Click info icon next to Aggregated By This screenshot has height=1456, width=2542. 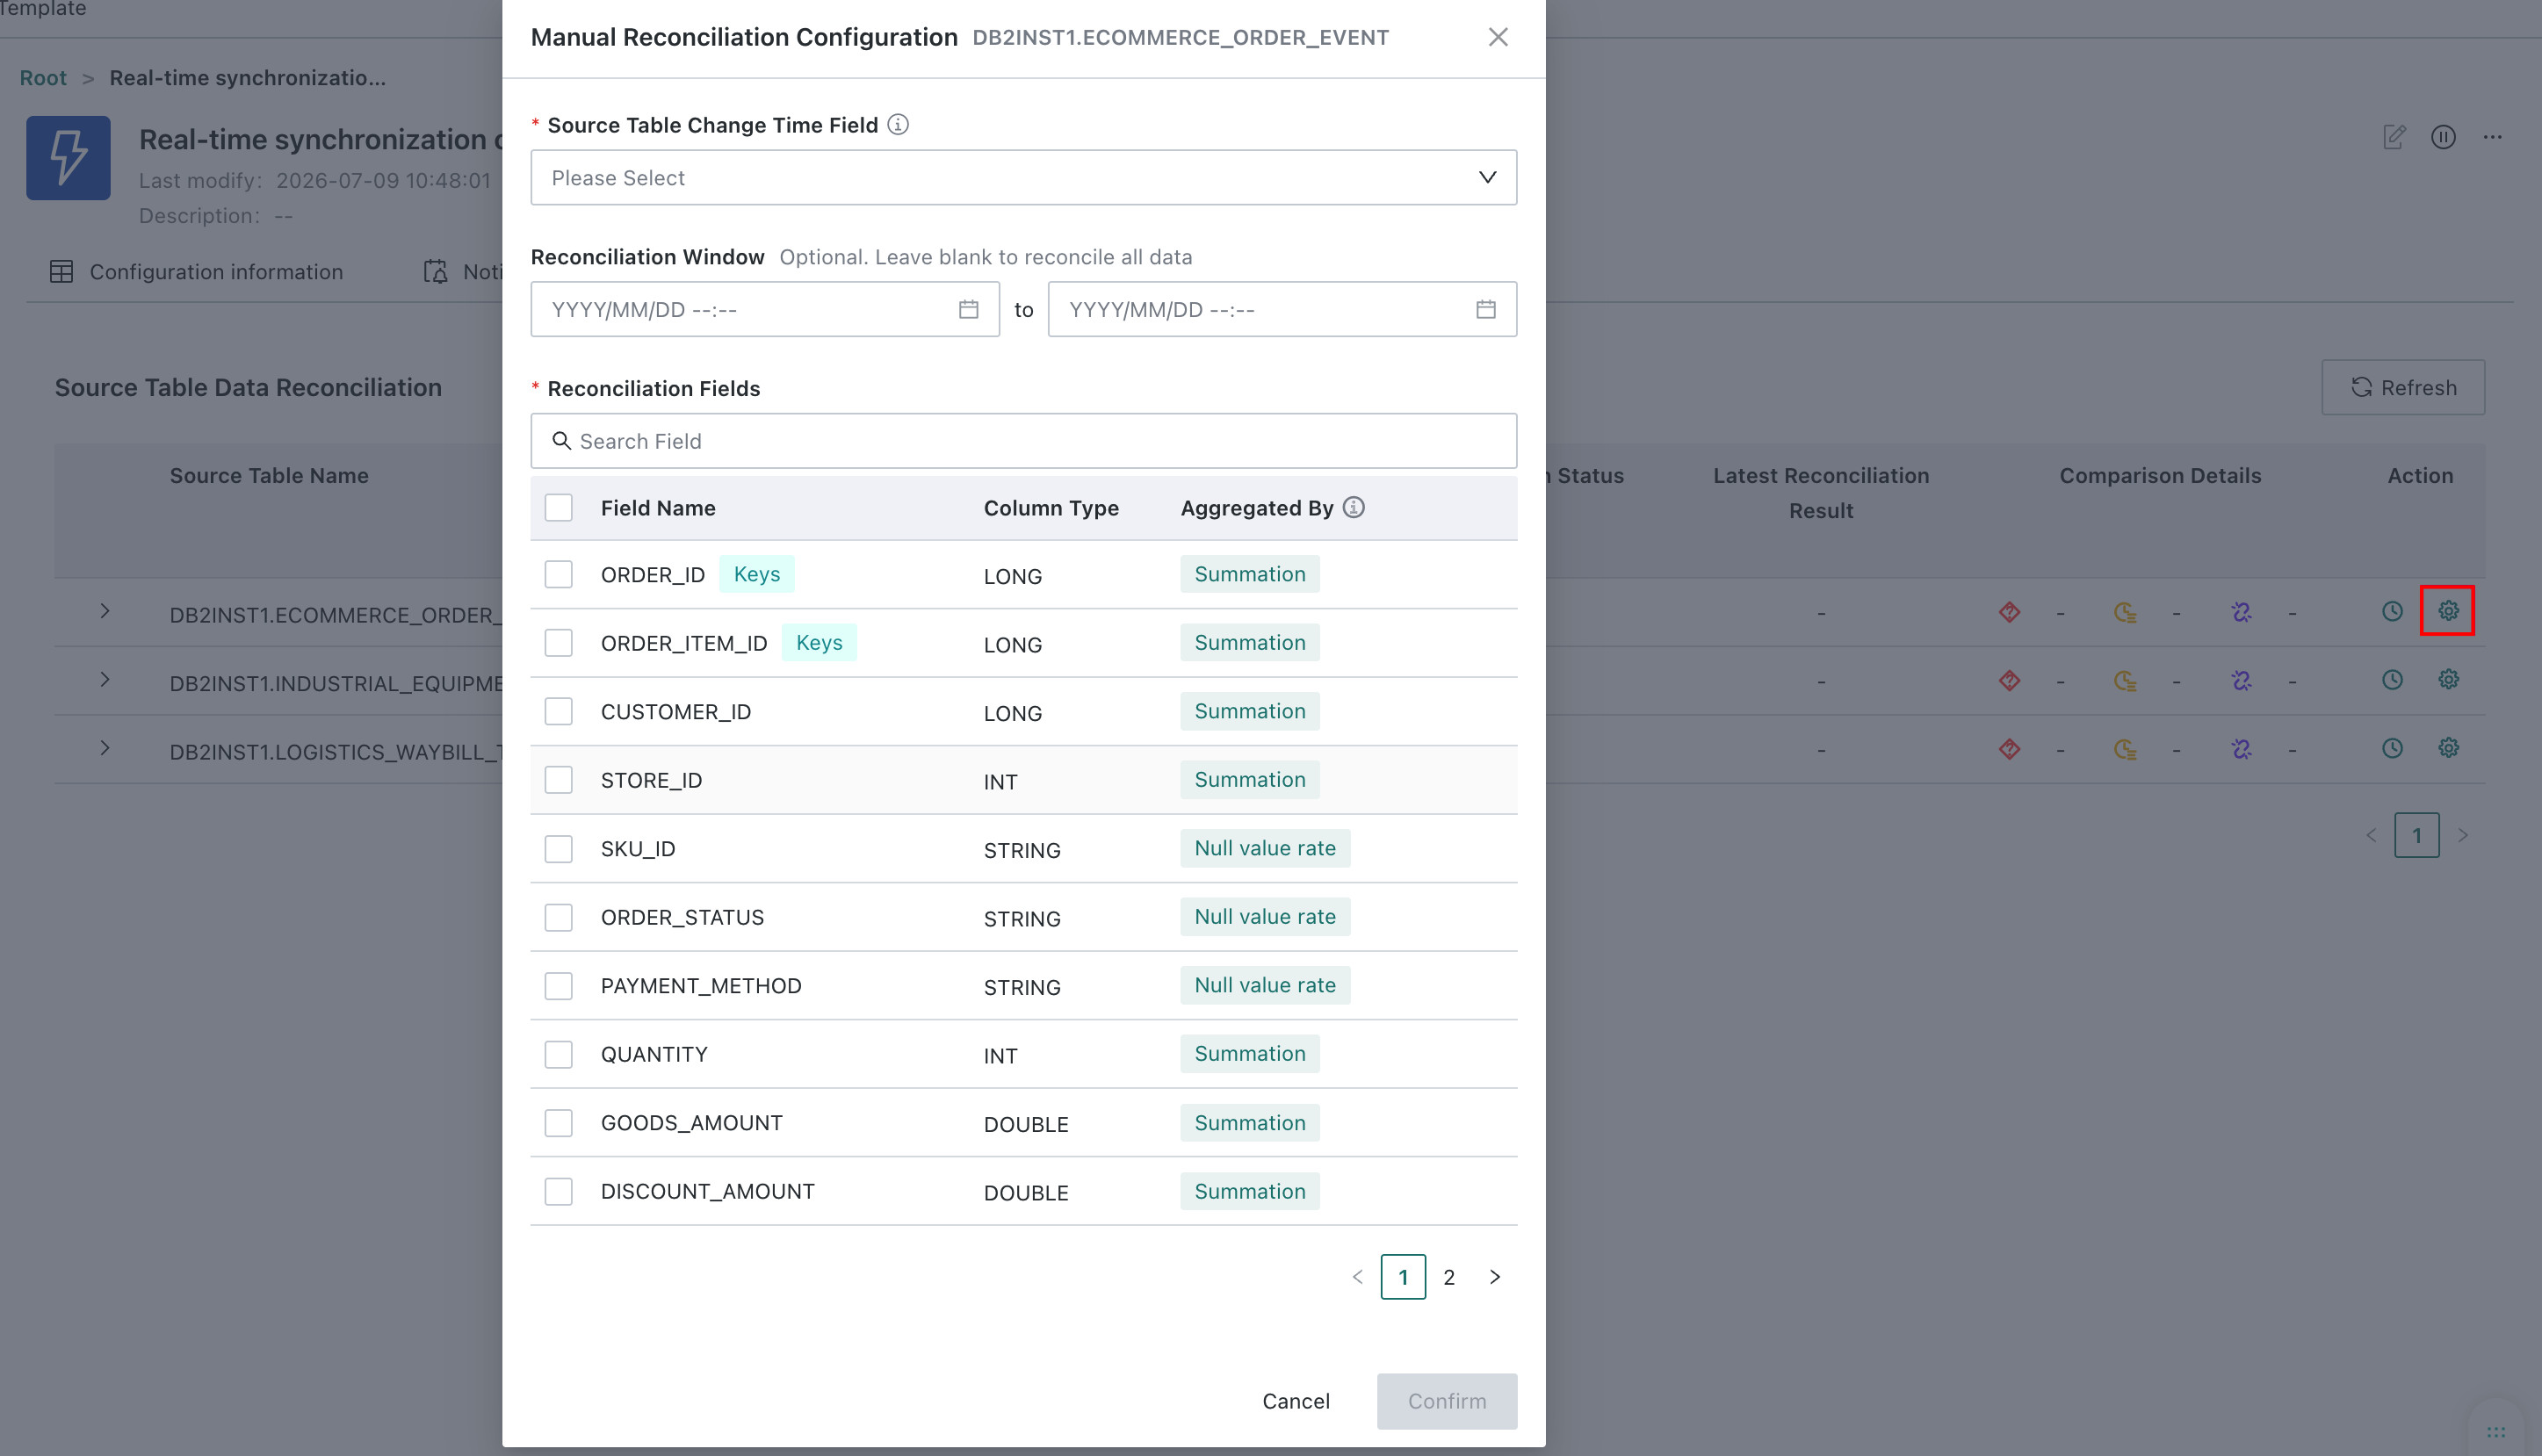[1353, 507]
